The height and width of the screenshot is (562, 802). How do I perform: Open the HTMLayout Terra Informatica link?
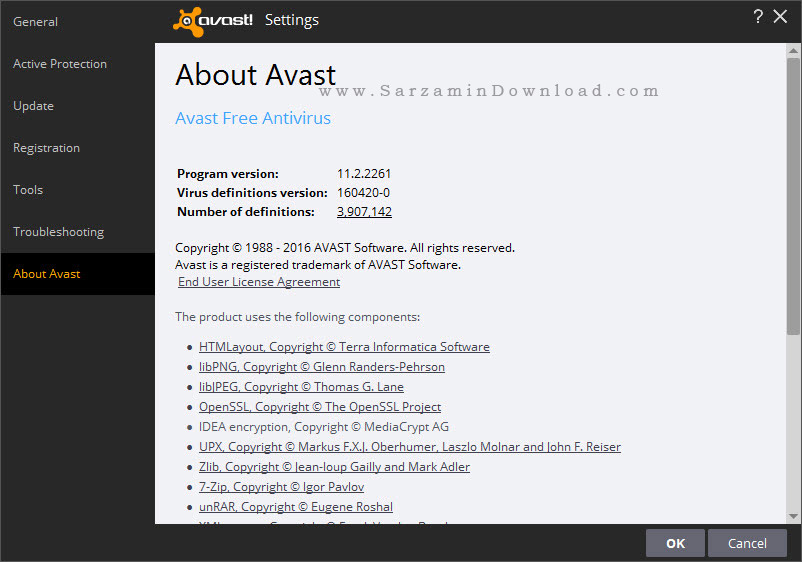[x=344, y=347]
